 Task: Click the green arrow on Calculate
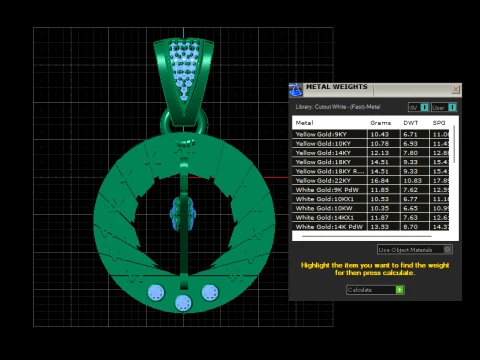[400, 290]
